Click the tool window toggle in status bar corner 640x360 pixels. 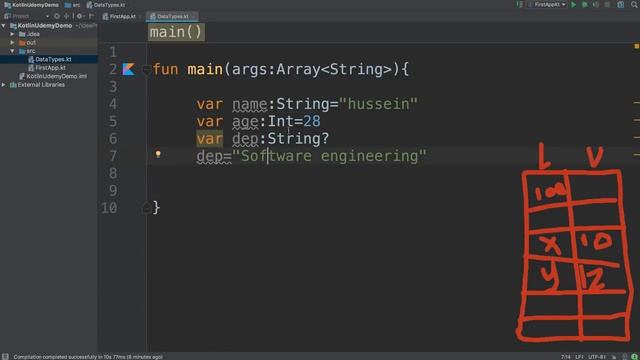pyautogui.click(x=5, y=356)
